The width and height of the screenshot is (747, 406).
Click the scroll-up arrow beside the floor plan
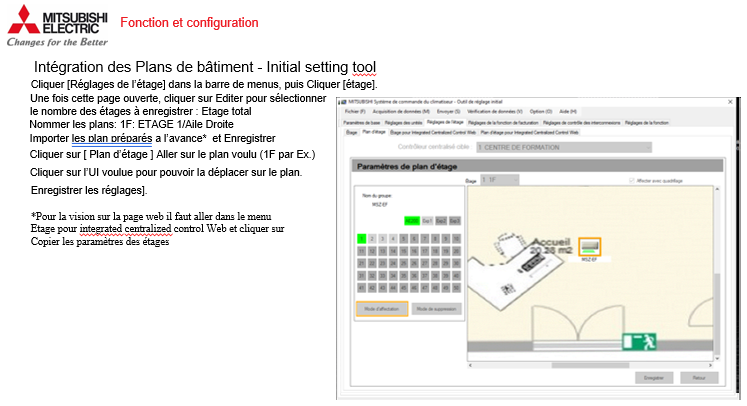(x=717, y=190)
